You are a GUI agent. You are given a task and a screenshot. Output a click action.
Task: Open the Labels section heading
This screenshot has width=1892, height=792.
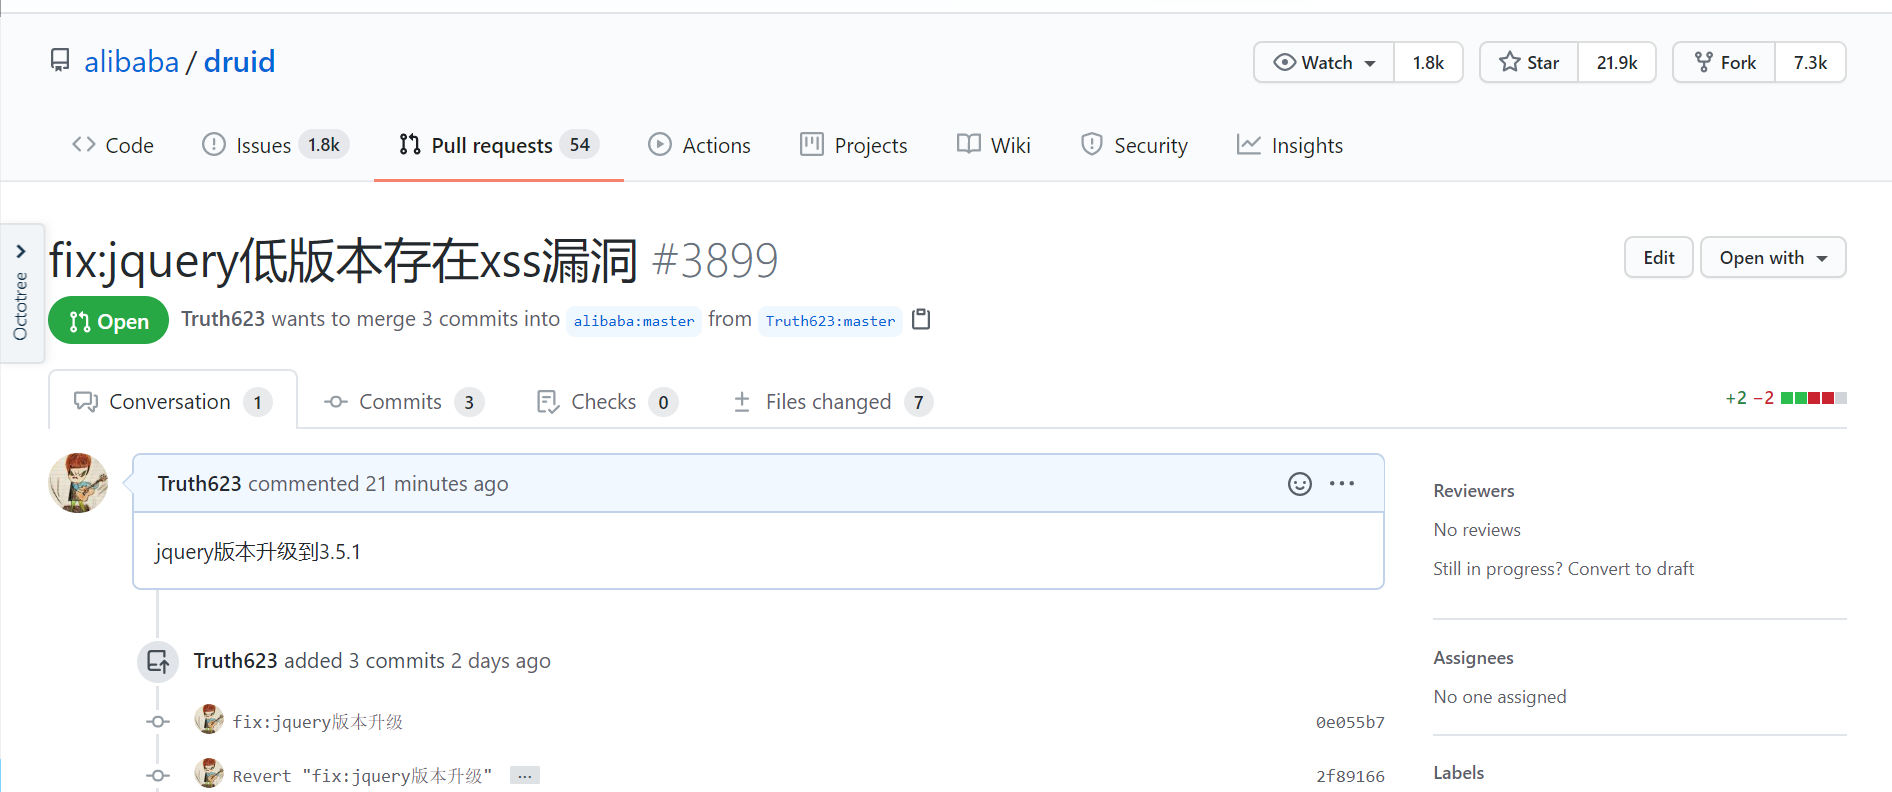click(1458, 773)
